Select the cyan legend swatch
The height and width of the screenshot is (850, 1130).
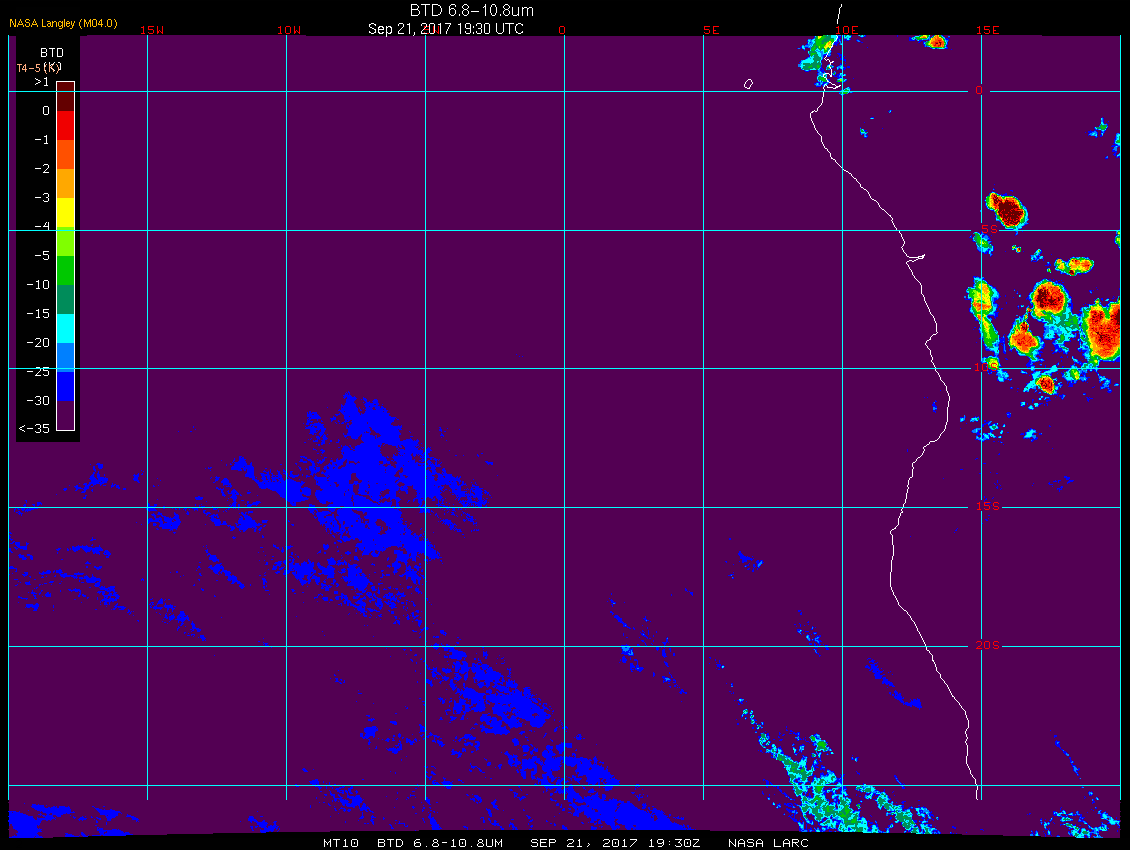(x=66, y=328)
